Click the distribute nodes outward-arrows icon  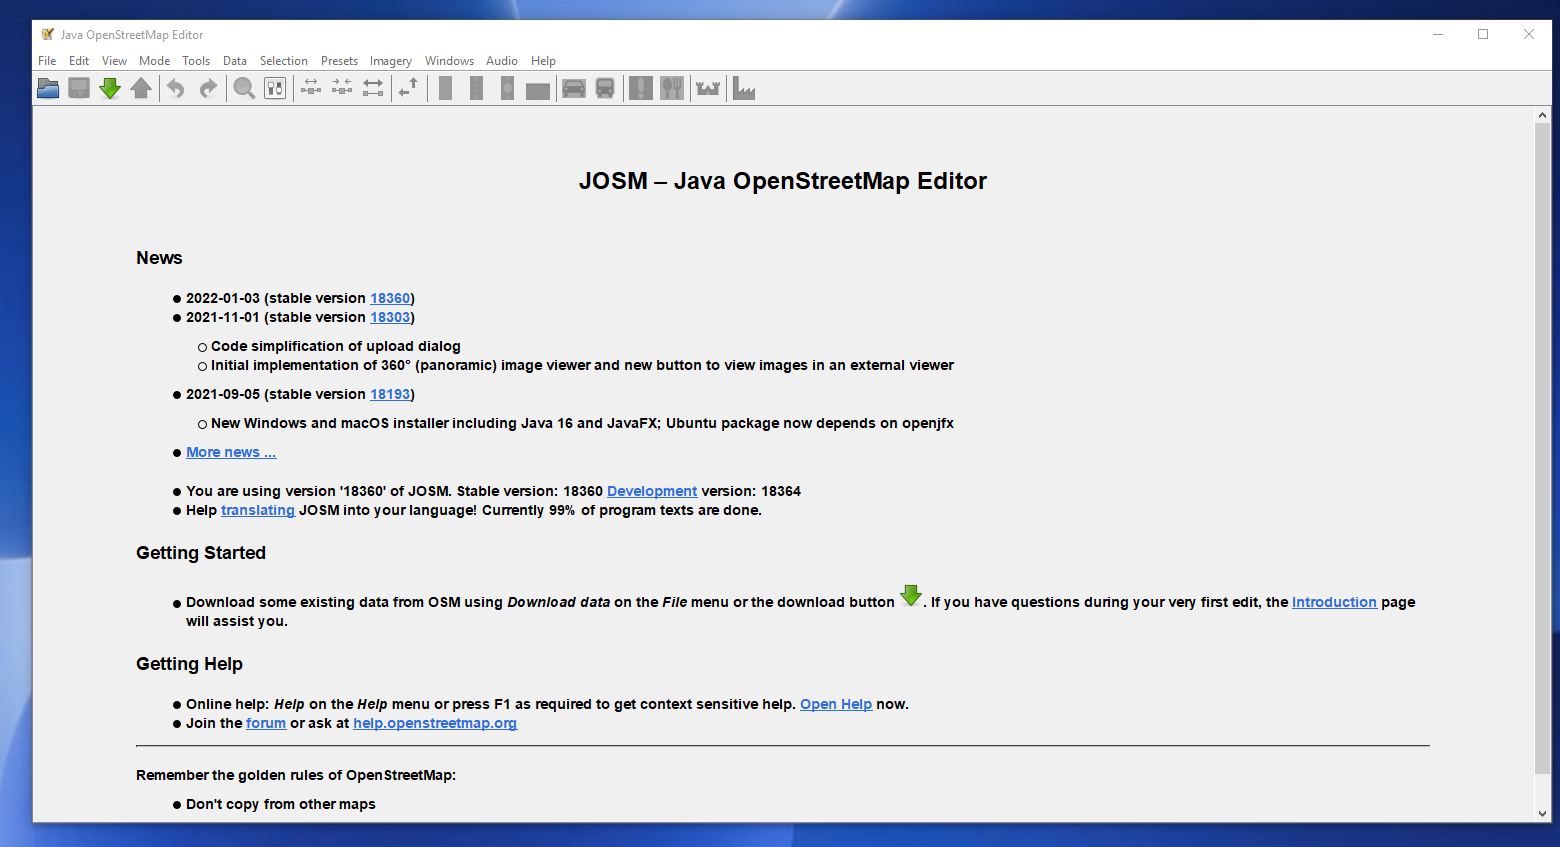coord(311,89)
